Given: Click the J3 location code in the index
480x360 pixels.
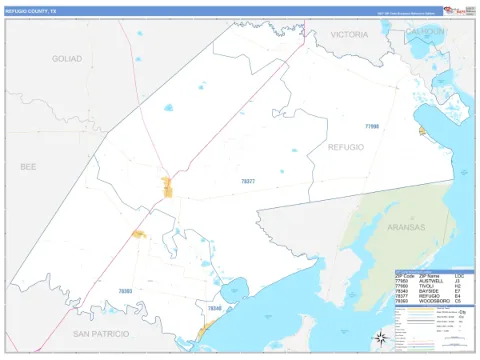Looking at the screenshot, I should (x=457, y=281).
